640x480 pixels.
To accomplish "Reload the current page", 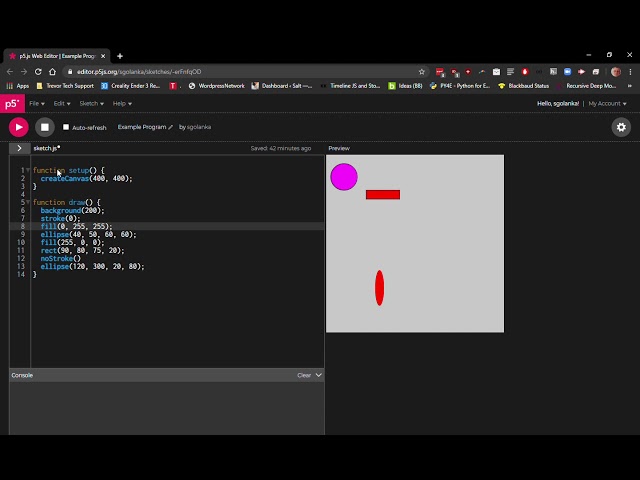I will point(38,72).
